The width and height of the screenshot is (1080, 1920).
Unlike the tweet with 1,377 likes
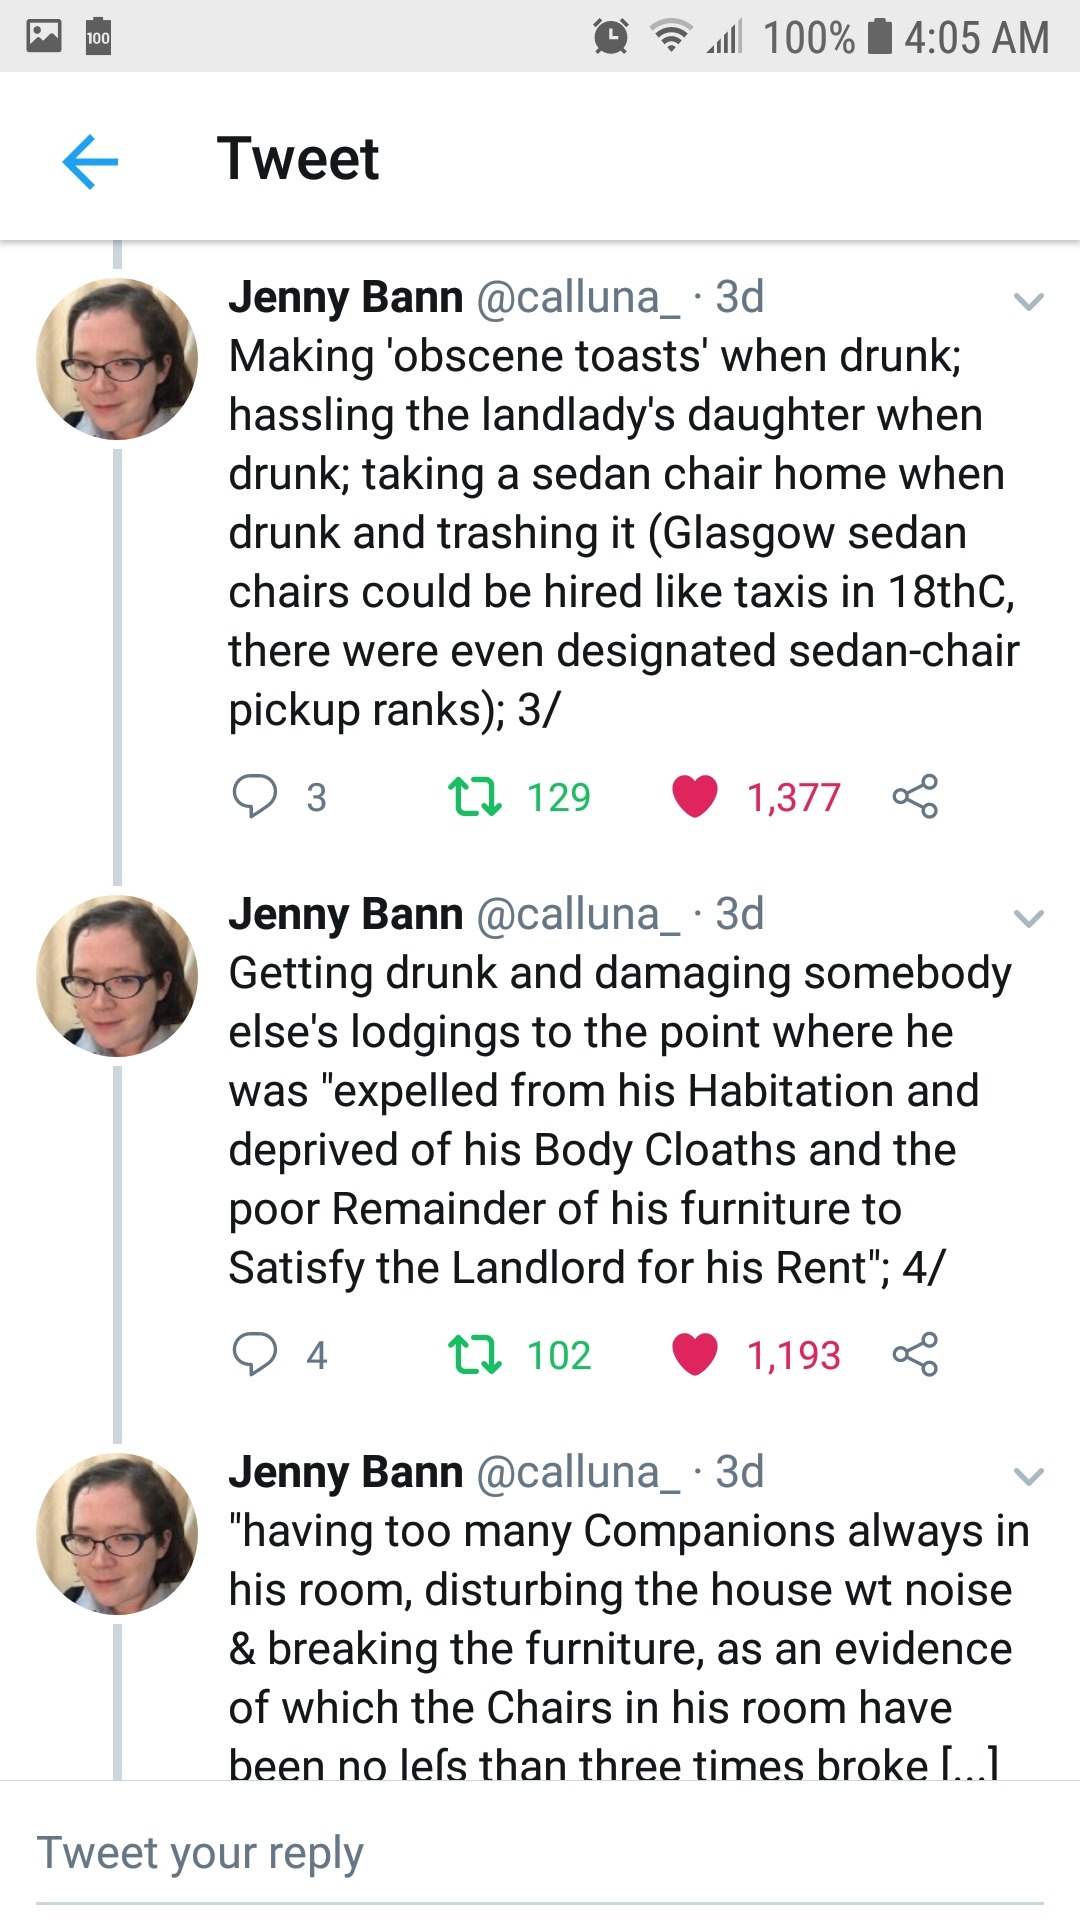695,797
